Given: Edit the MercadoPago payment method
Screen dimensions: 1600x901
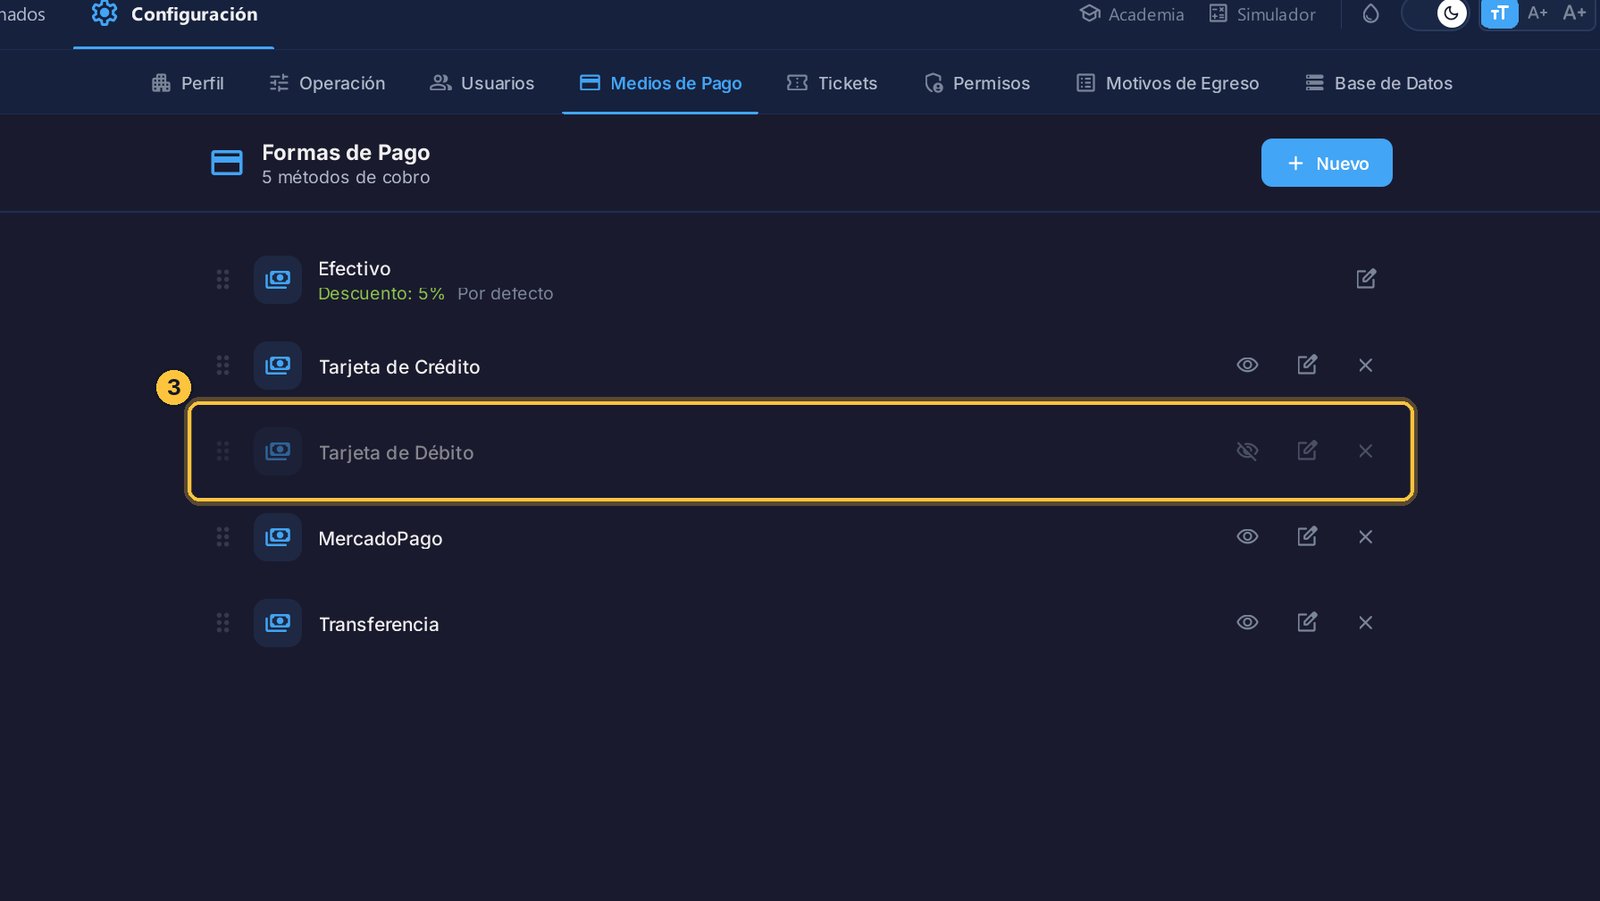Looking at the screenshot, I should click(1307, 537).
